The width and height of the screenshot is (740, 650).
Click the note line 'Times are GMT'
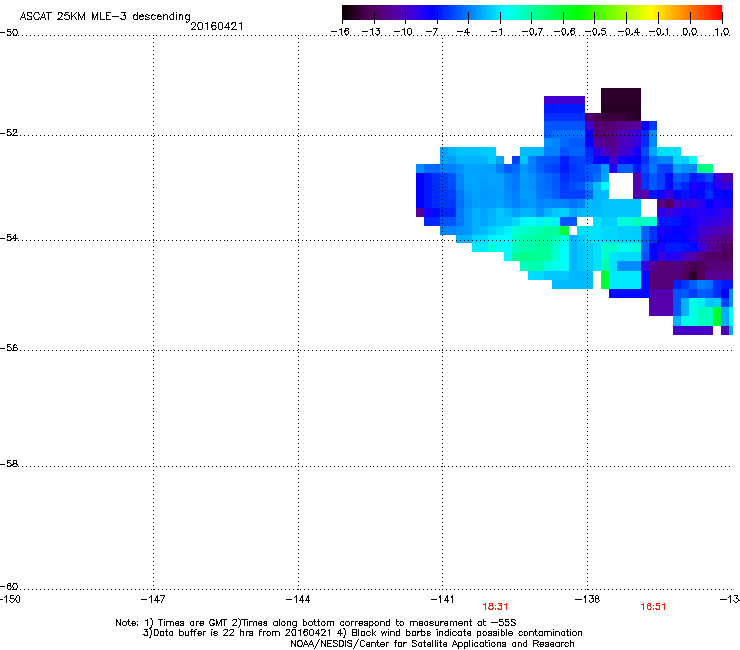316,623
